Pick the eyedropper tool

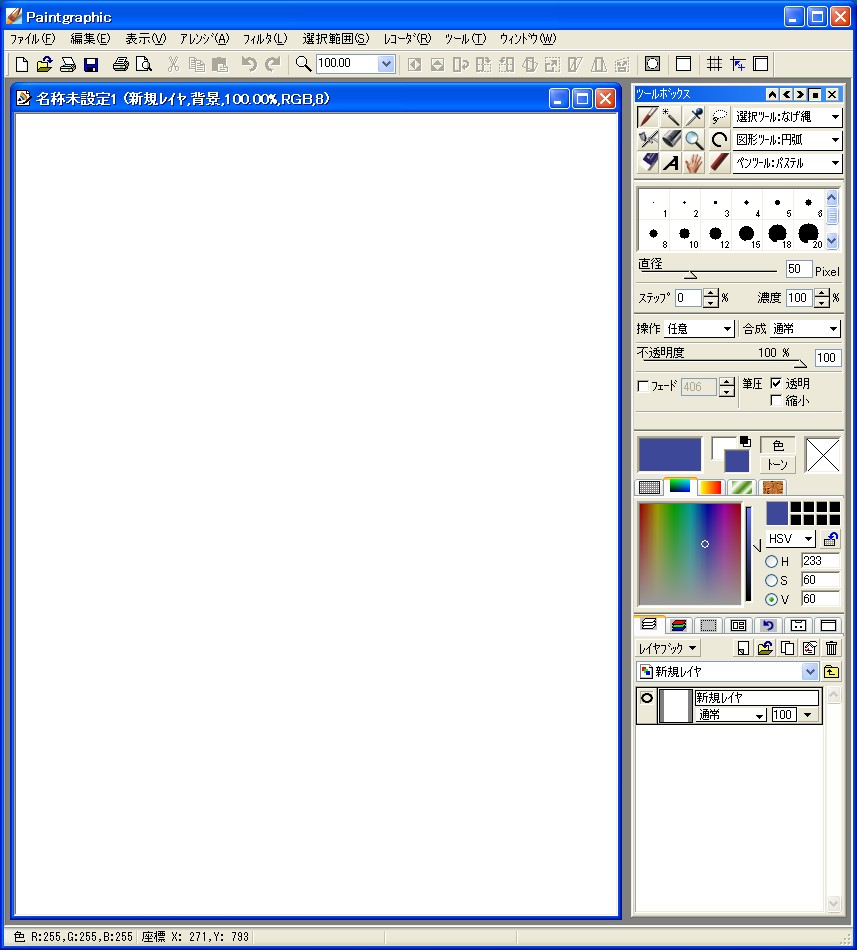coord(694,116)
